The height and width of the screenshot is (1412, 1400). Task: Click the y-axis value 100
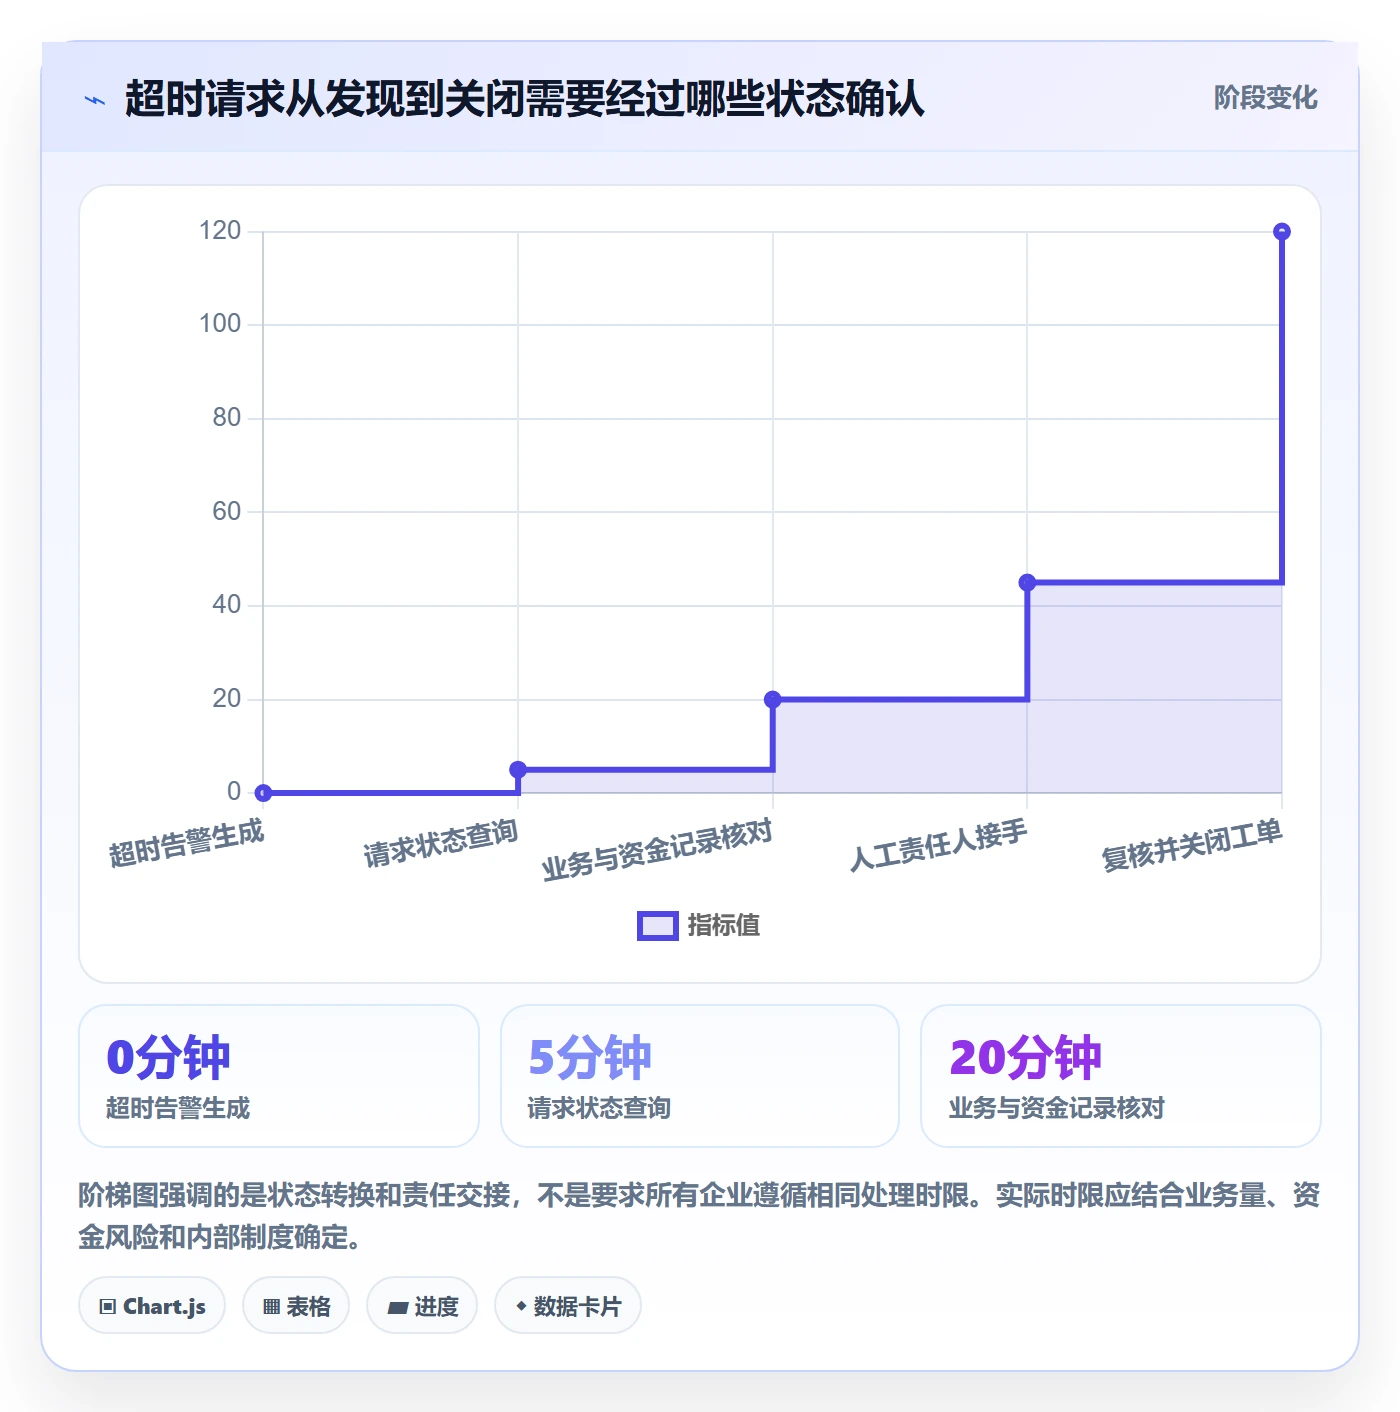[x=220, y=324]
